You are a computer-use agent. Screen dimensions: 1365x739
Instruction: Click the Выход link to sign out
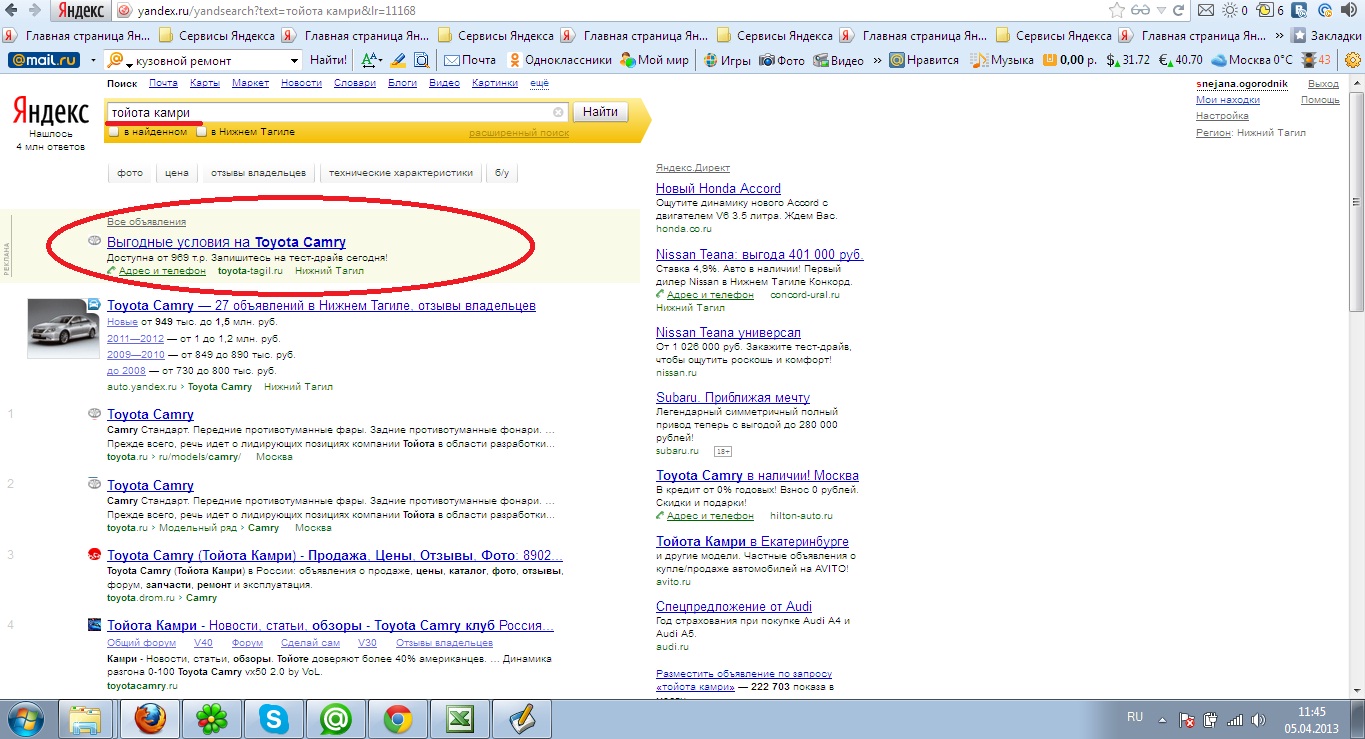tap(1323, 84)
